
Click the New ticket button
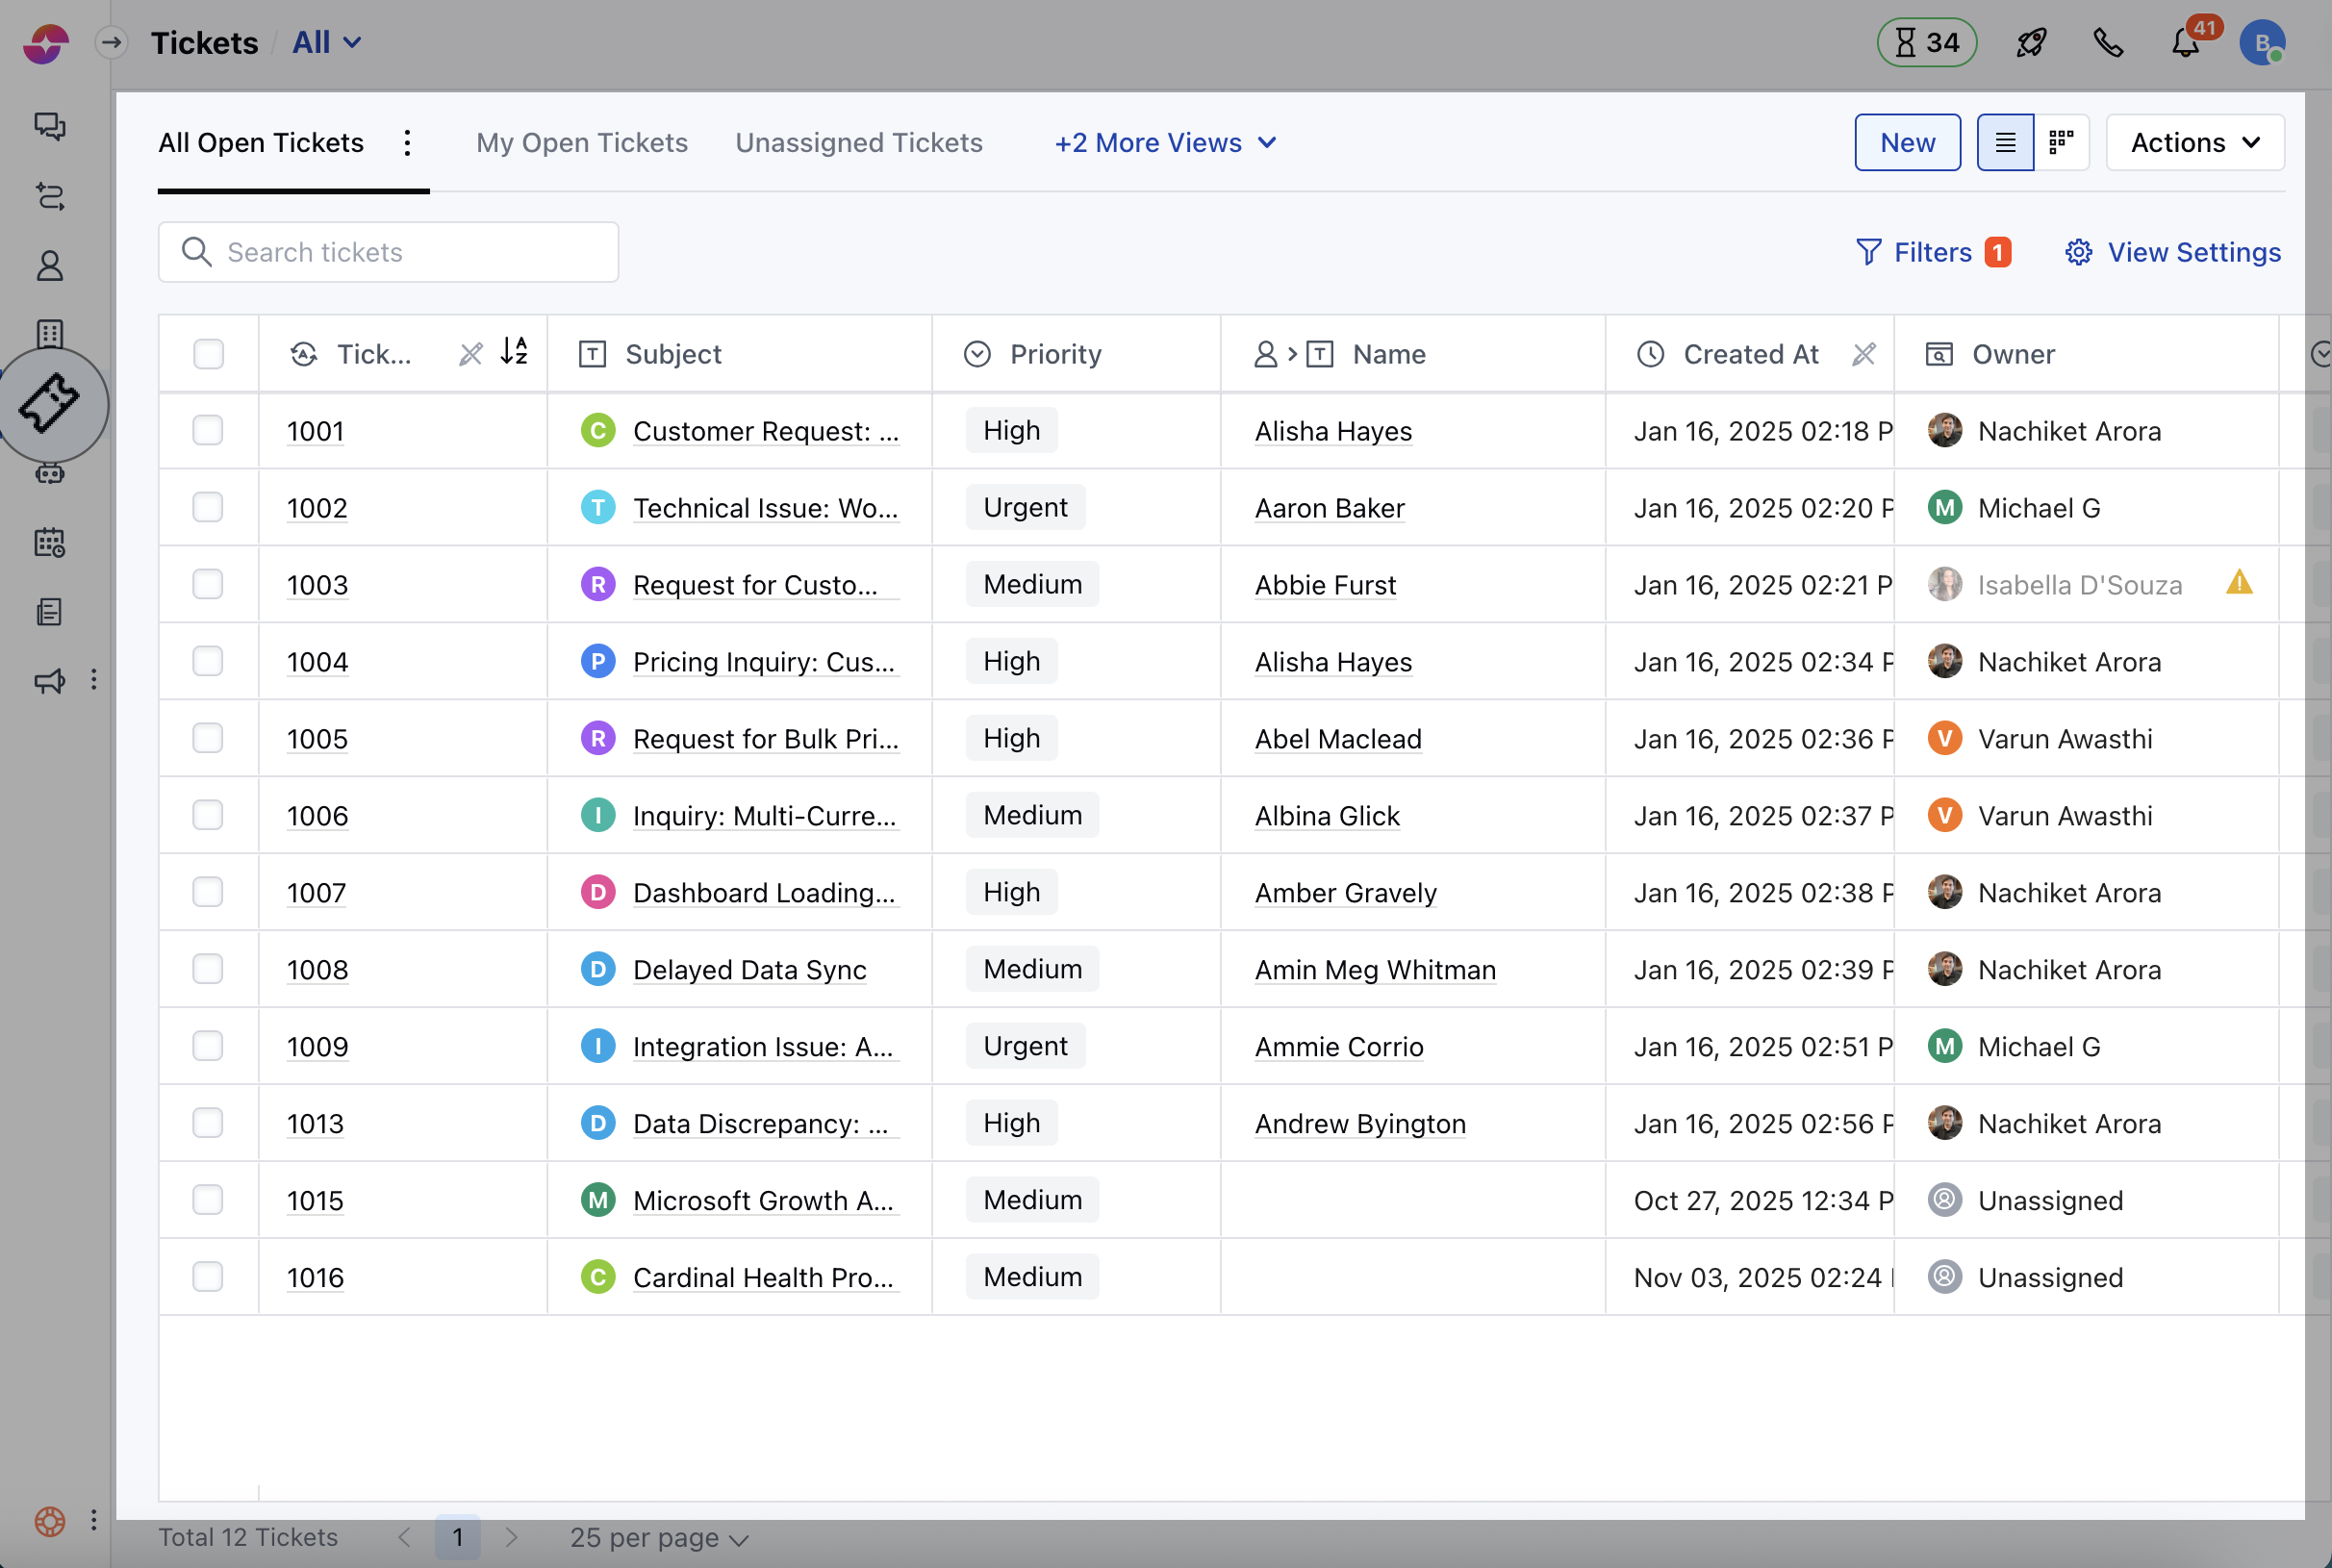[x=1906, y=142]
